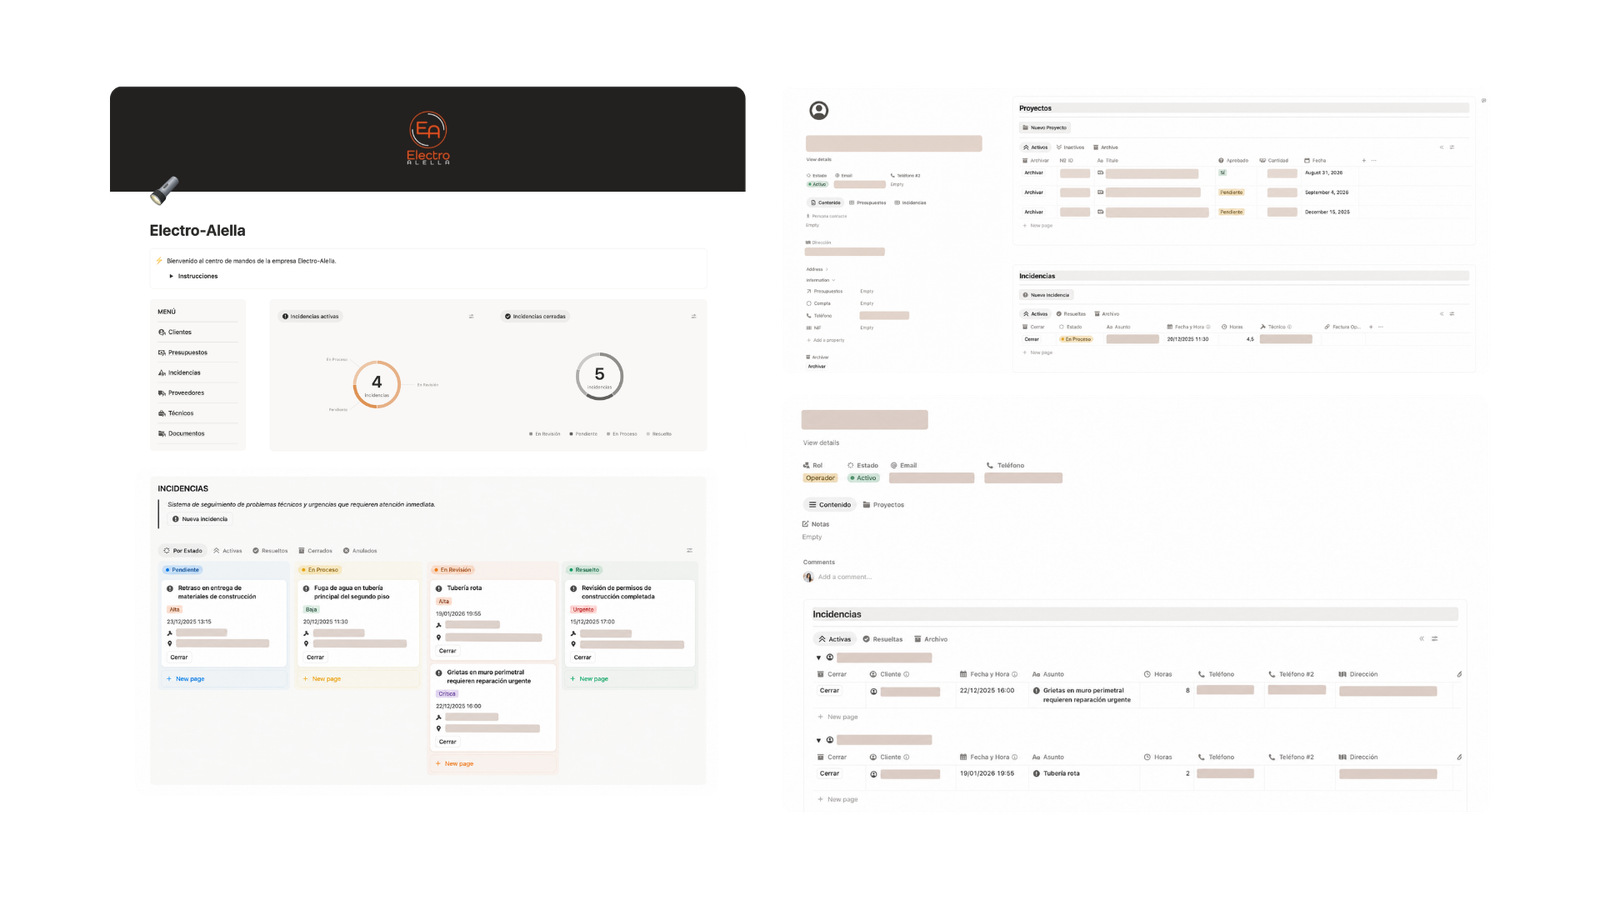Click the Crítica priority tag
This screenshot has height=900, width=1600.
coord(447,694)
